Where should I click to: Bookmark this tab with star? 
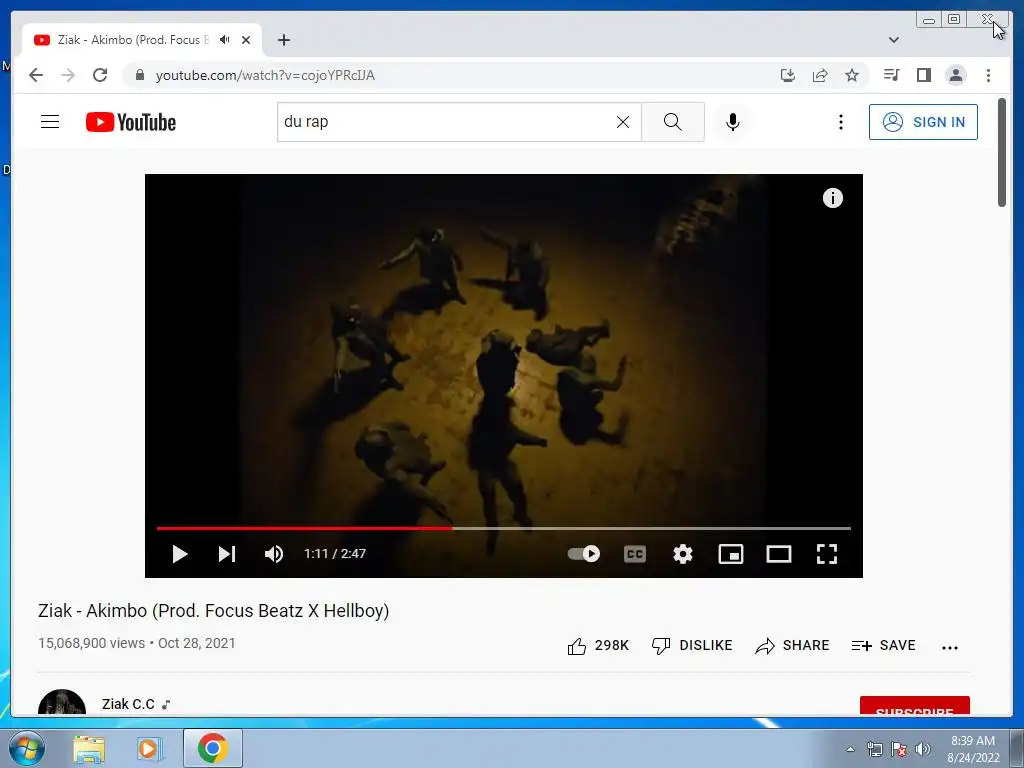pyautogui.click(x=852, y=75)
